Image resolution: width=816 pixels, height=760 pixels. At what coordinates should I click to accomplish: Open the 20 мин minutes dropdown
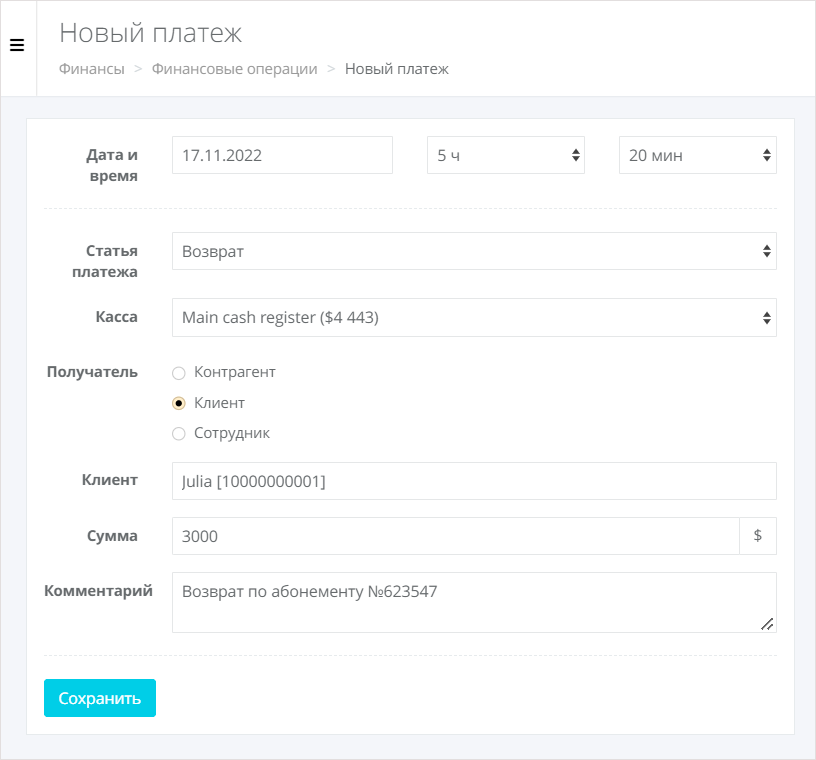point(698,155)
